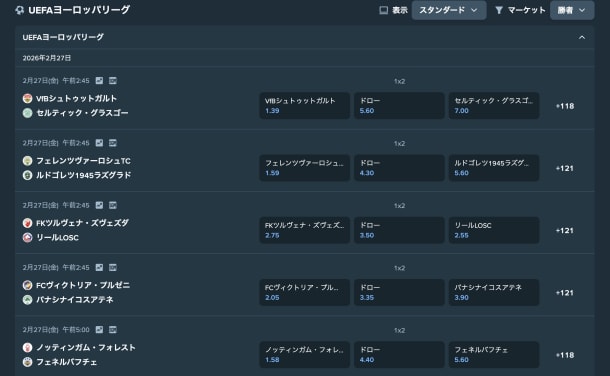Open the スタンダード display dropdown
This screenshot has height=376, width=610.
coord(449,10)
